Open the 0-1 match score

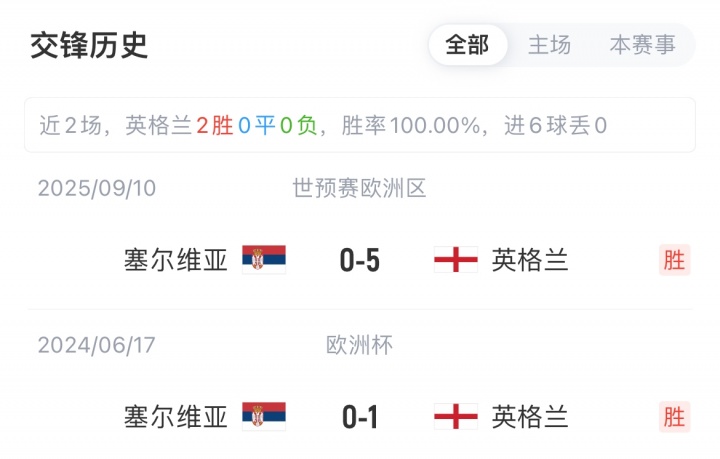point(360,417)
